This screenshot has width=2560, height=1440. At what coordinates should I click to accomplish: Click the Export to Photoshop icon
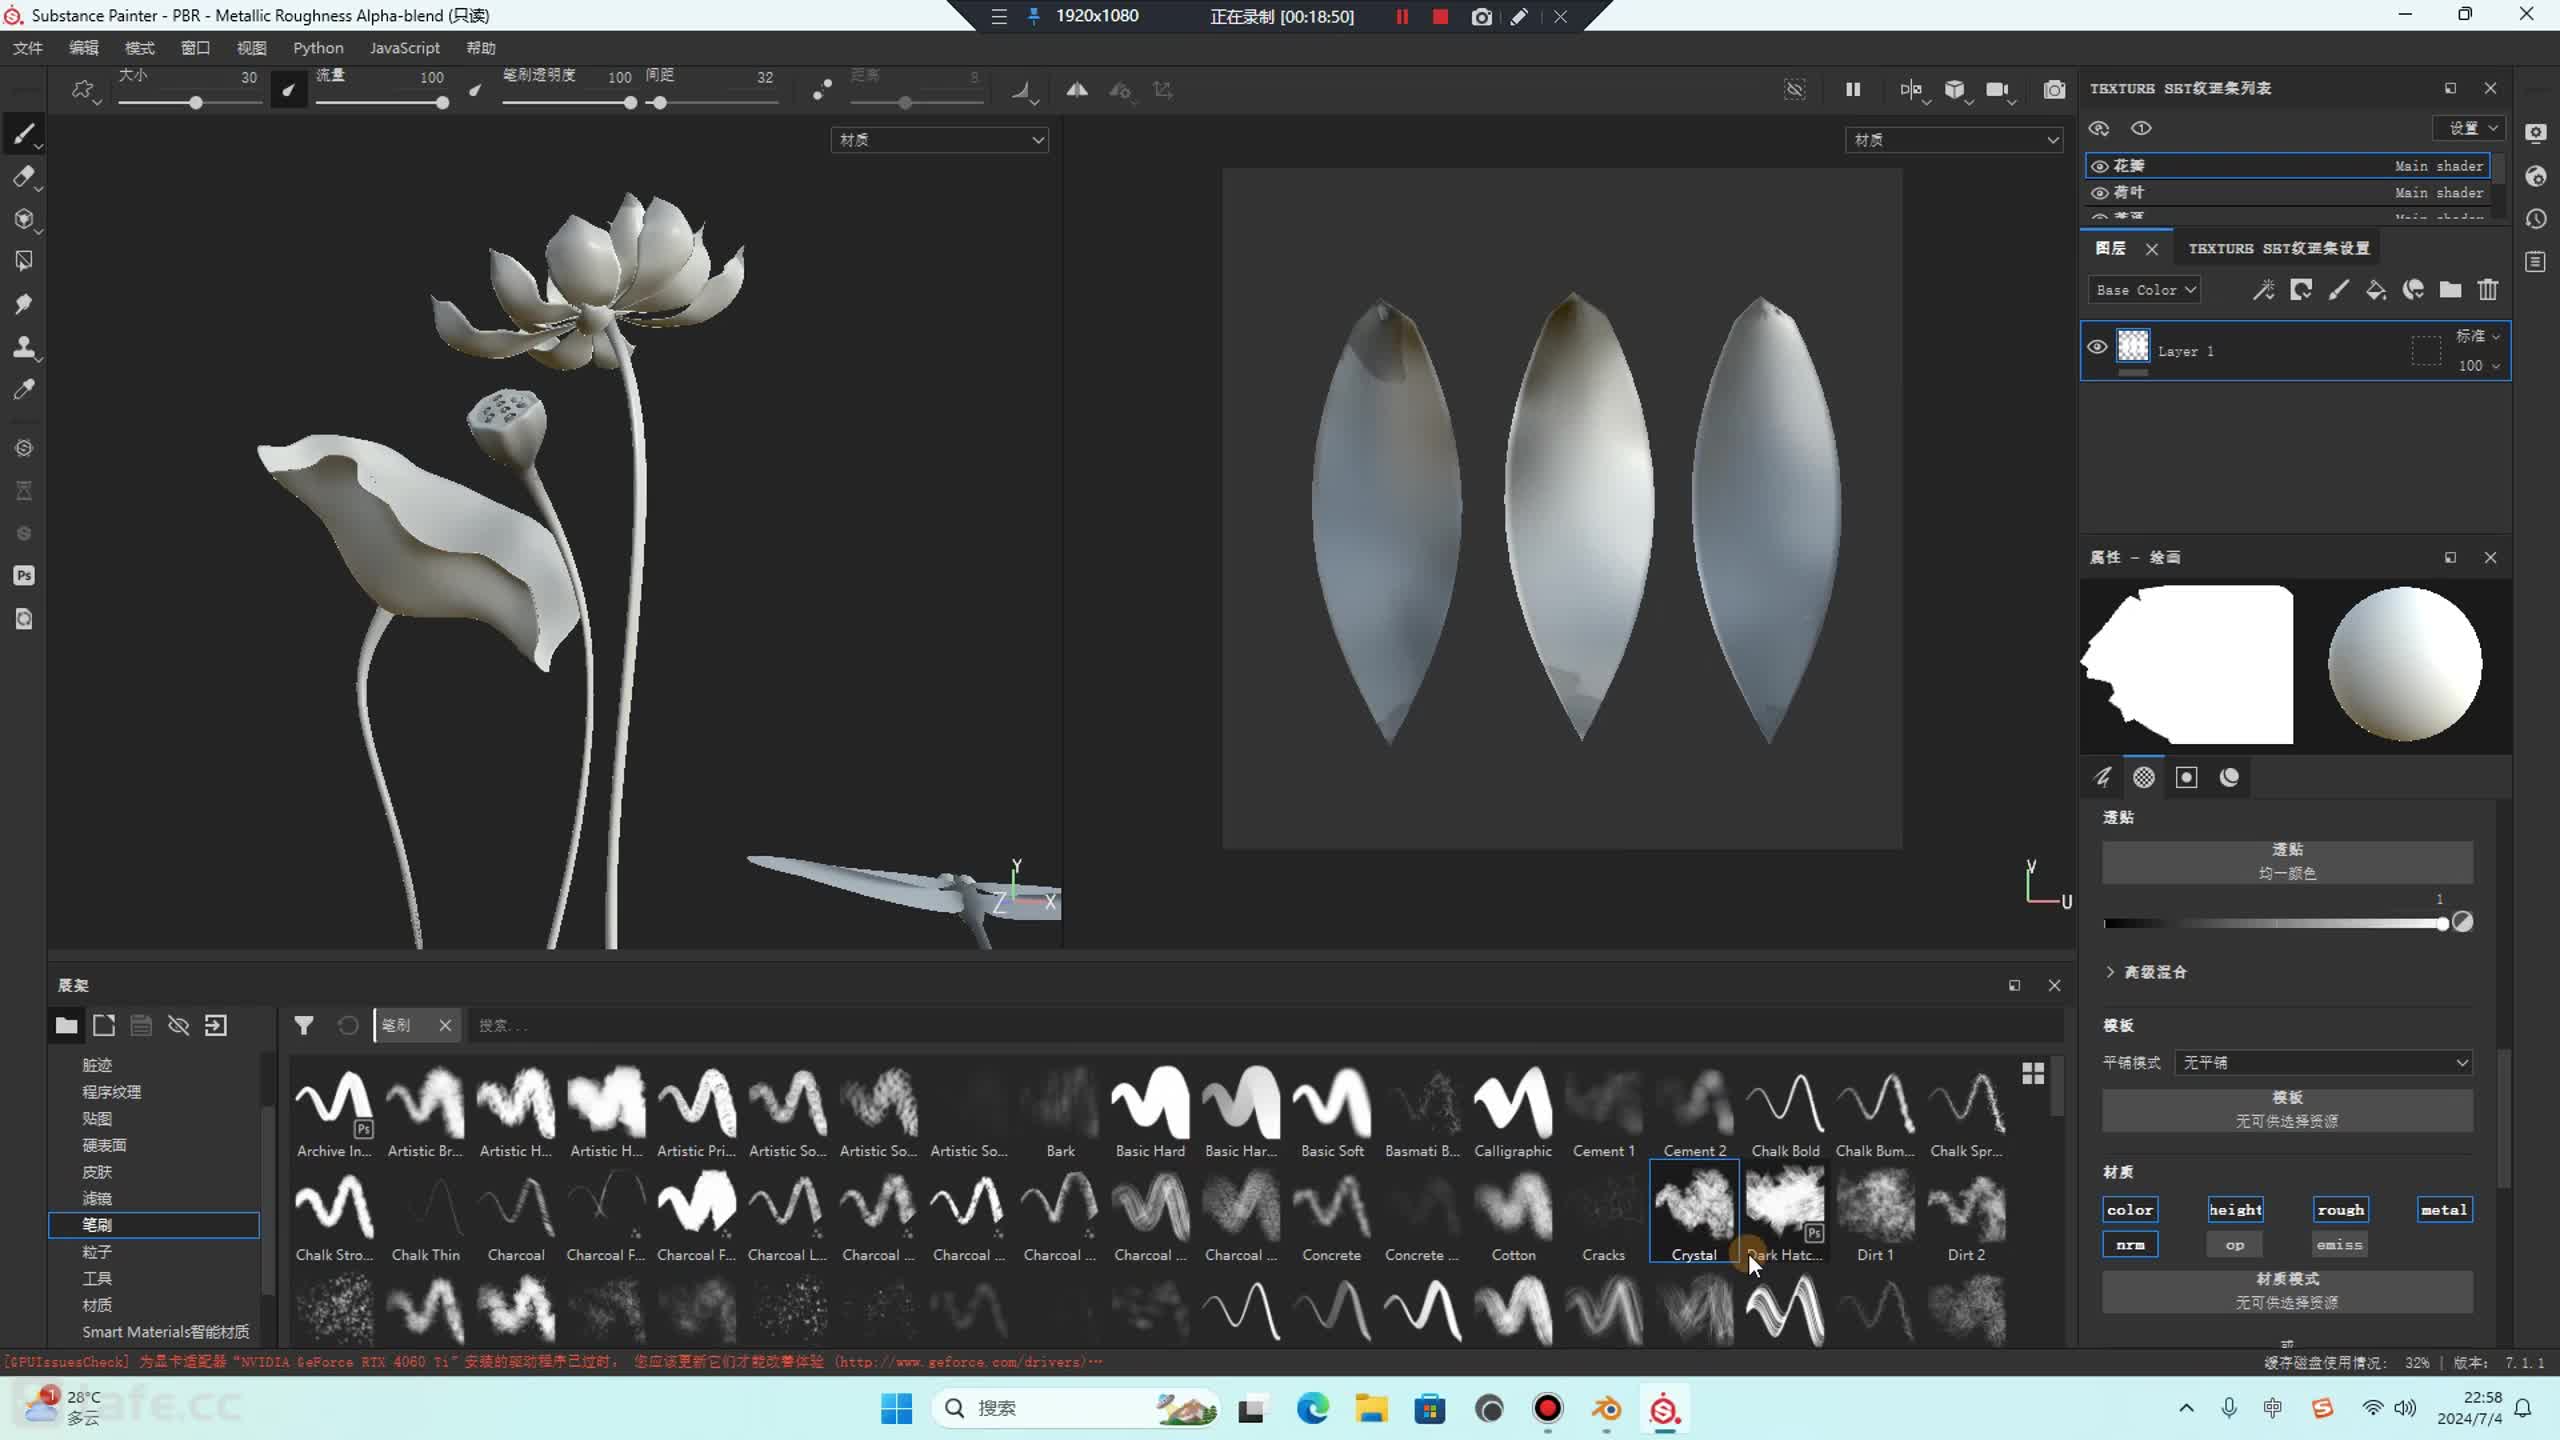coord(24,576)
